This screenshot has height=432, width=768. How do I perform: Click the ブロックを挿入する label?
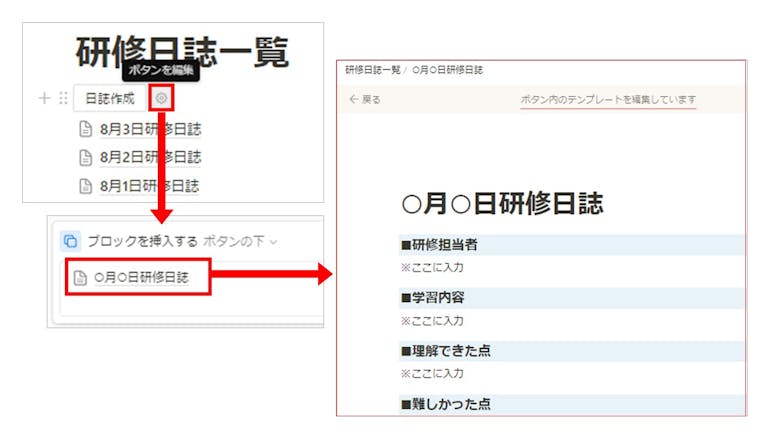143,241
